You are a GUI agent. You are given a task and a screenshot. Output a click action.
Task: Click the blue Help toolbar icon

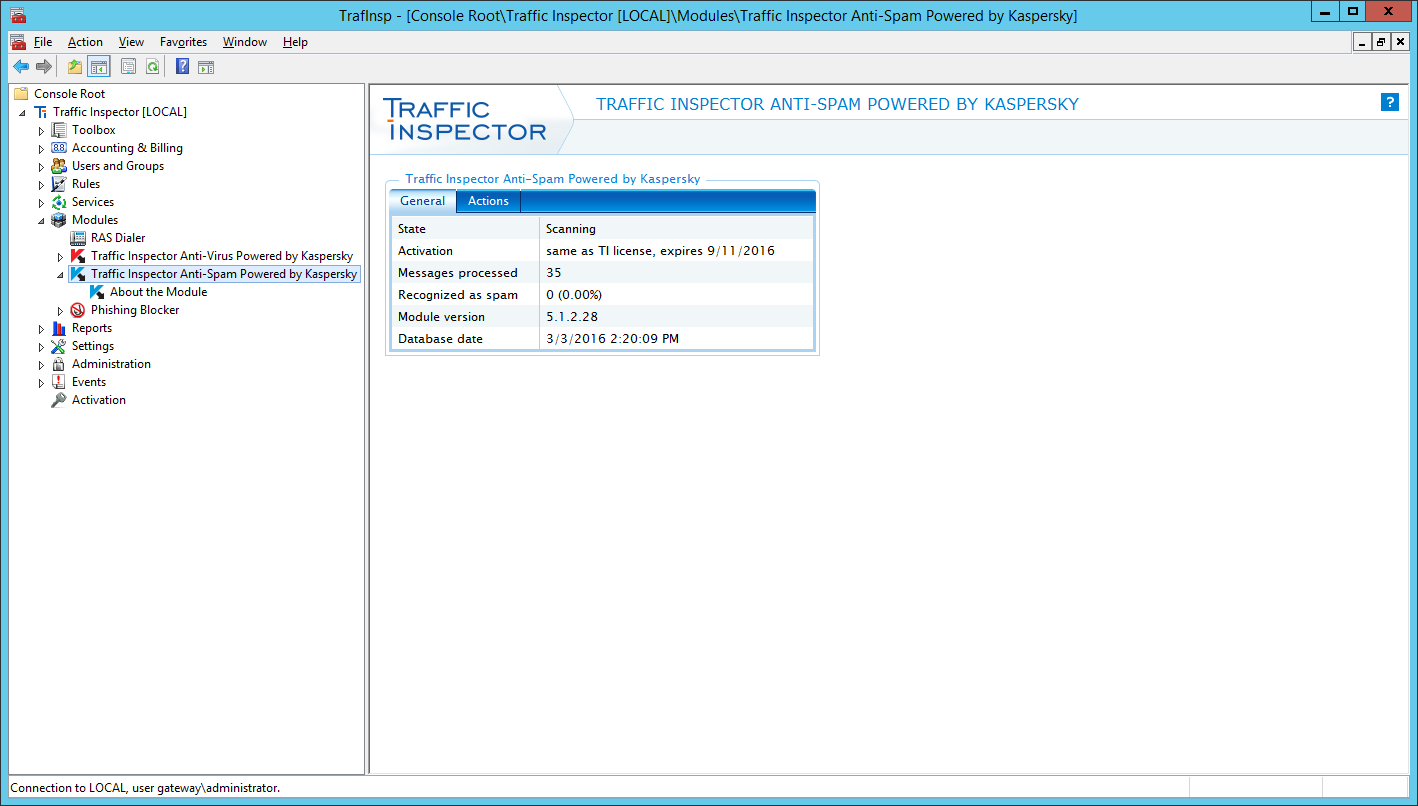[x=182, y=67]
